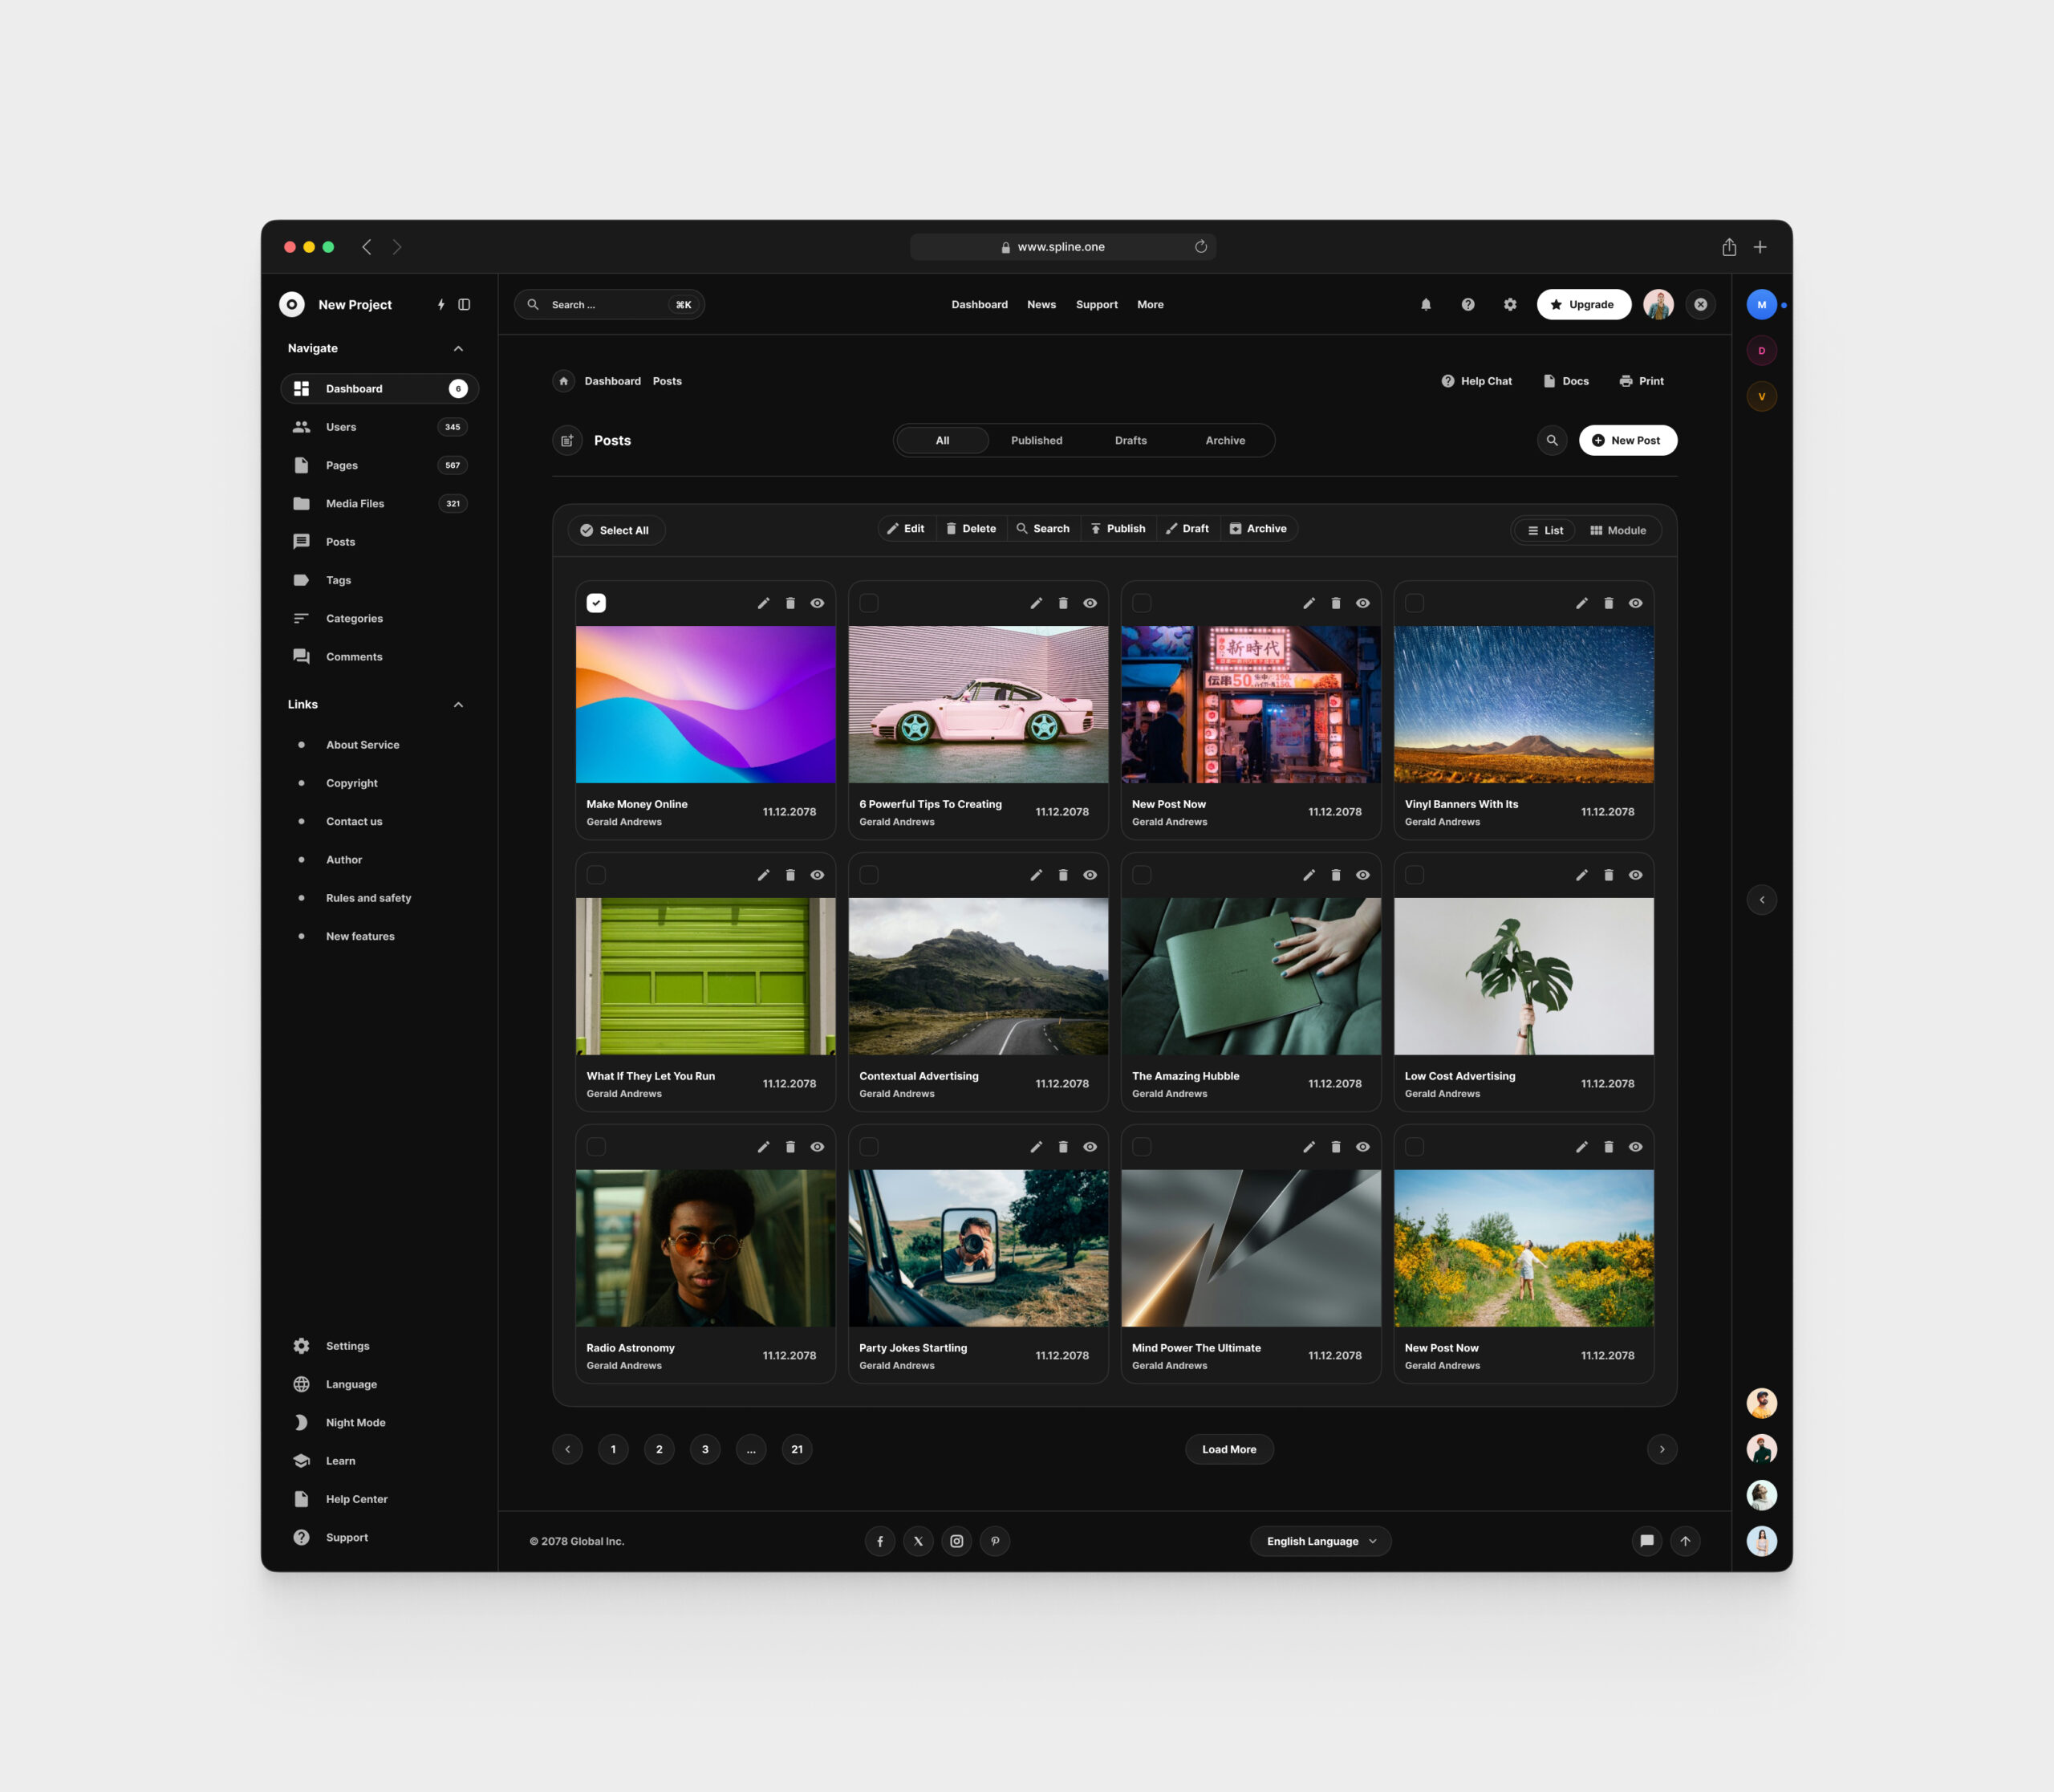The width and height of the screenshot is (2054, 1792).
Task: Reload the page in address bar
Action: (x=1201, y=247)
